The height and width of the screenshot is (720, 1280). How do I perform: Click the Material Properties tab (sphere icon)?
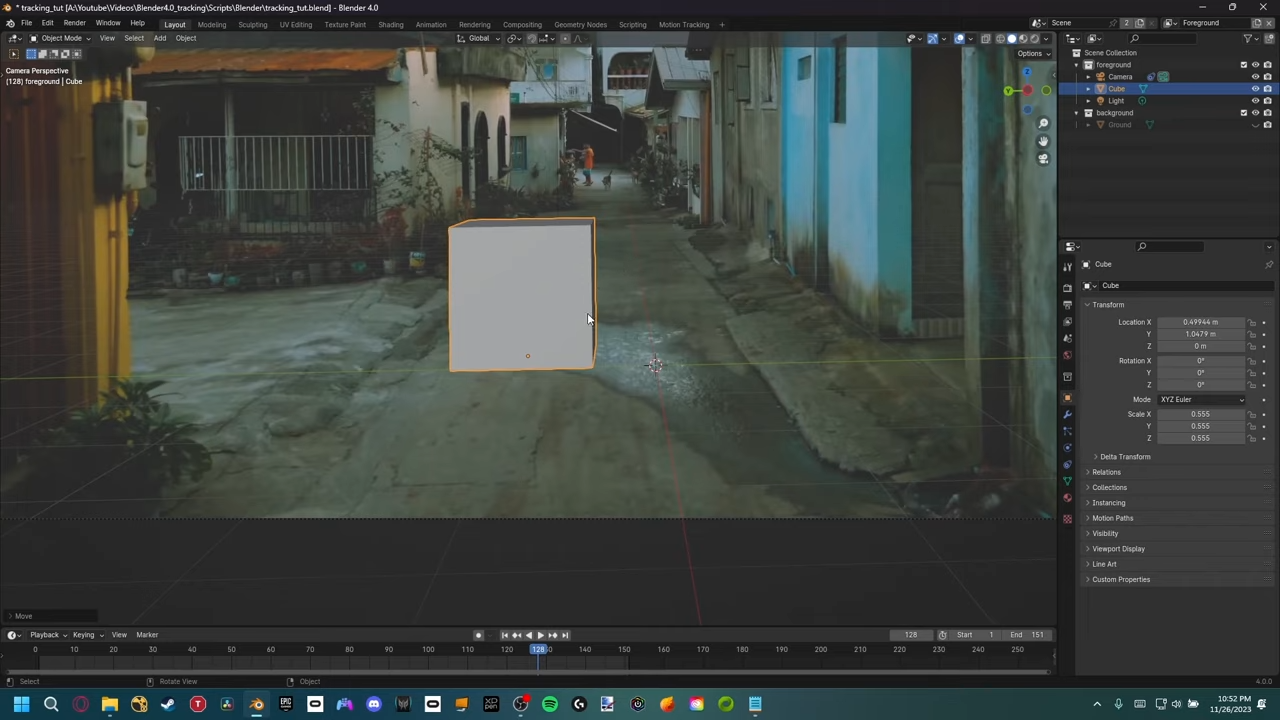1067,496
